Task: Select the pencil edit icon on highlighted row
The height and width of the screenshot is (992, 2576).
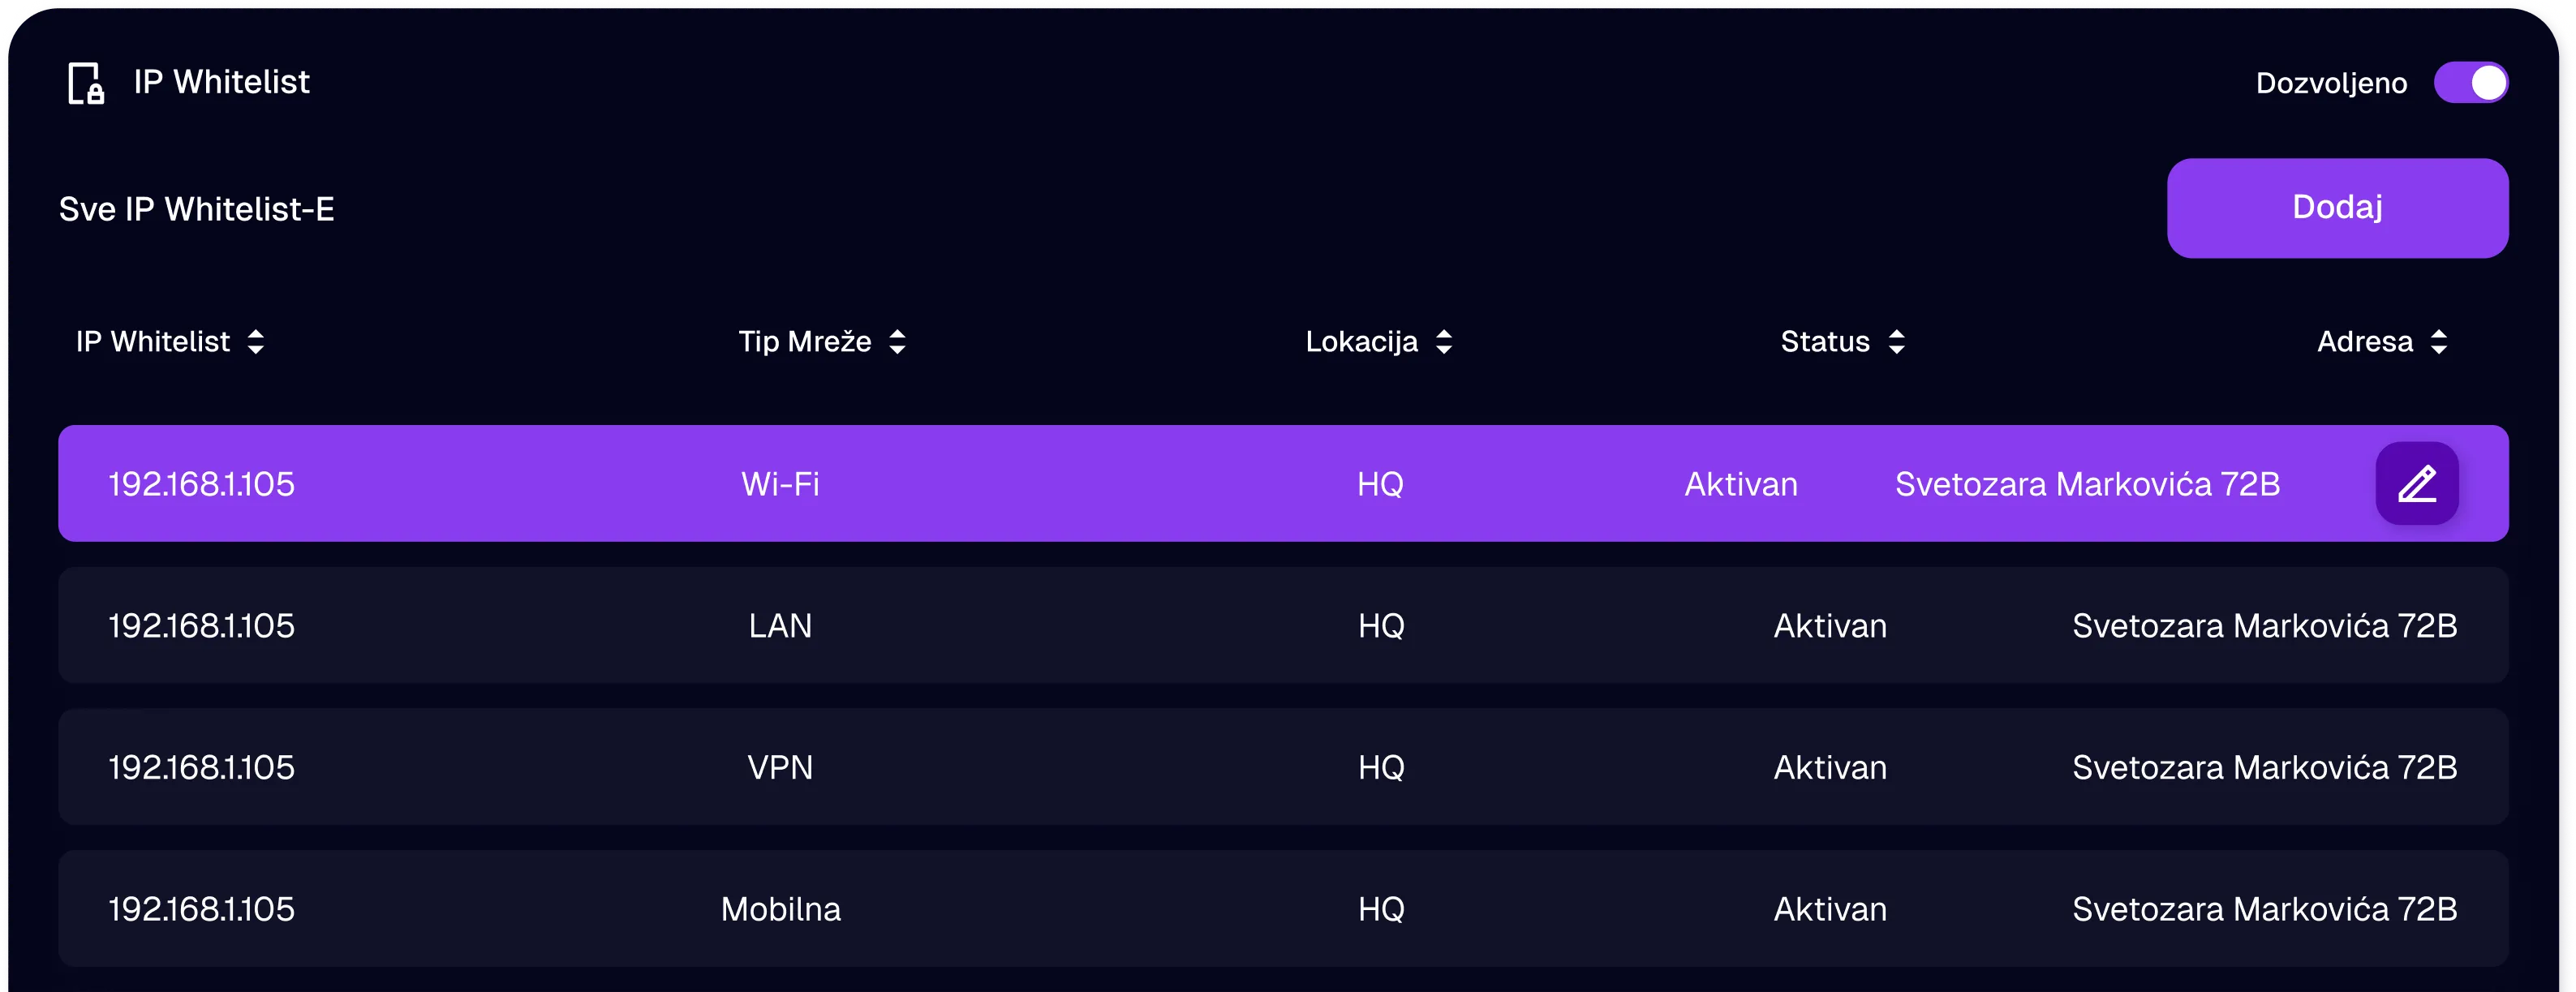Action: pos(2417,483)
